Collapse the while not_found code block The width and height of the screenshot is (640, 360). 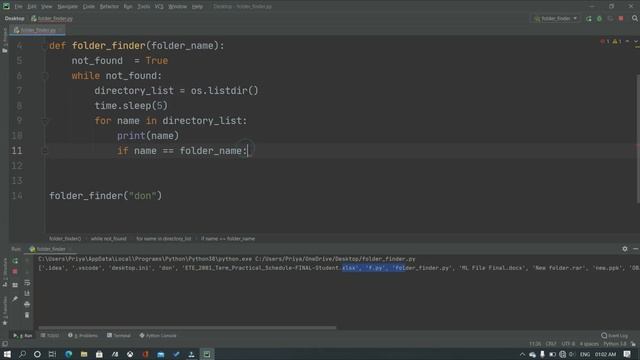point(45,76)
